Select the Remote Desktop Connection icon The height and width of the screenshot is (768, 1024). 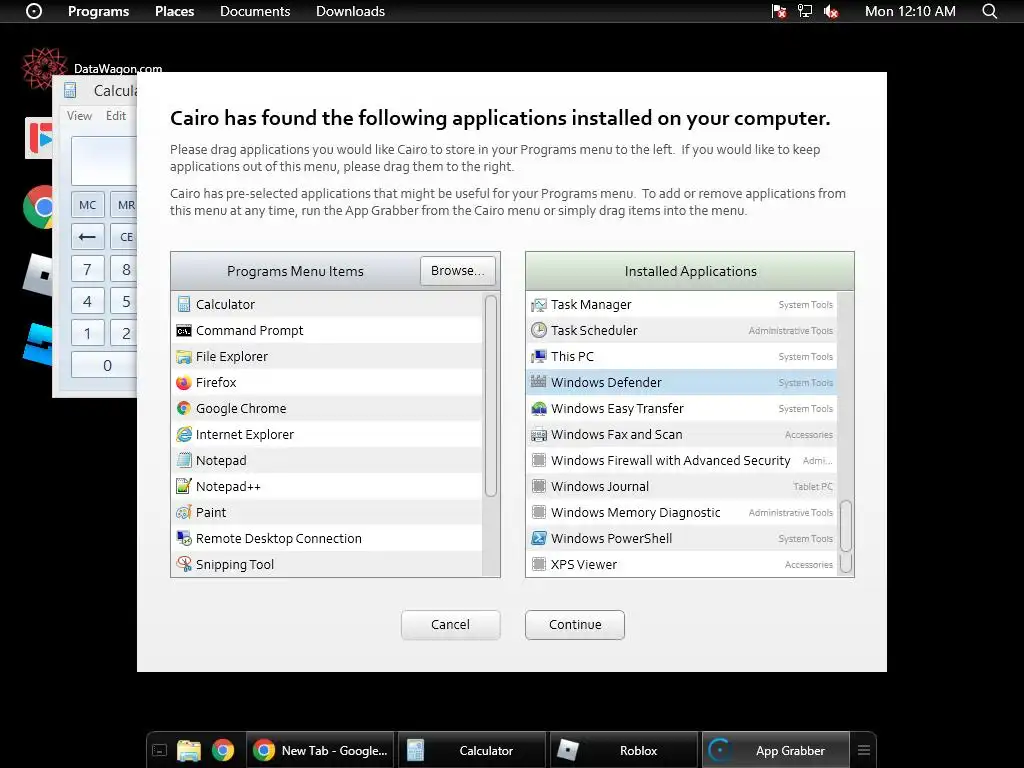tap(184, 539)
